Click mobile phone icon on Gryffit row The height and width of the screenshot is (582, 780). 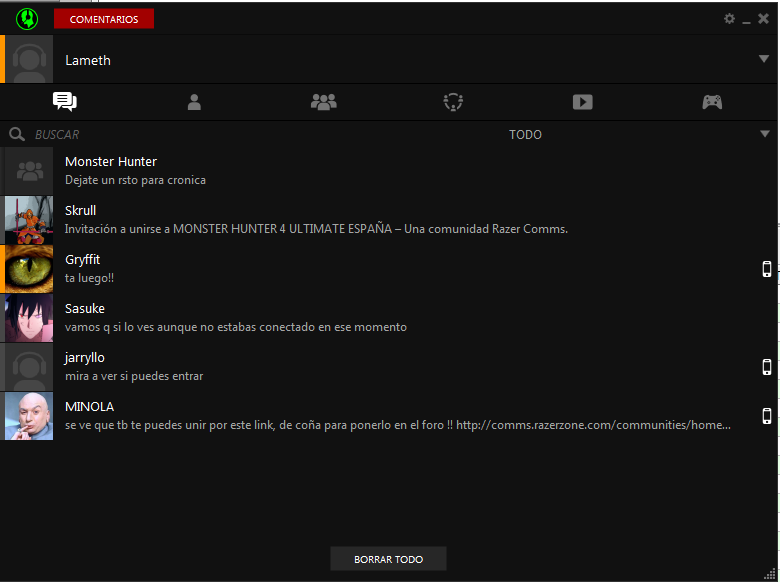767,269
